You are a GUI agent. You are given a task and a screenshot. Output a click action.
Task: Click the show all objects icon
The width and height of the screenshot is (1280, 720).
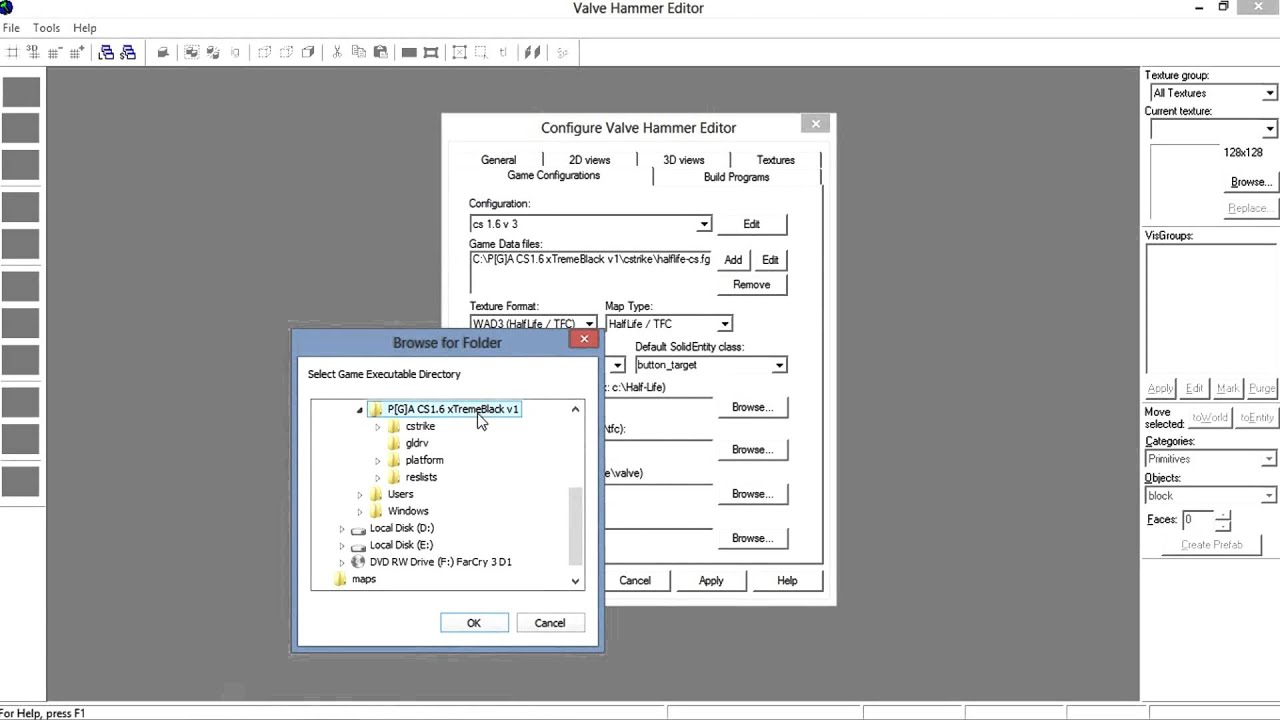tap(308, 52)
